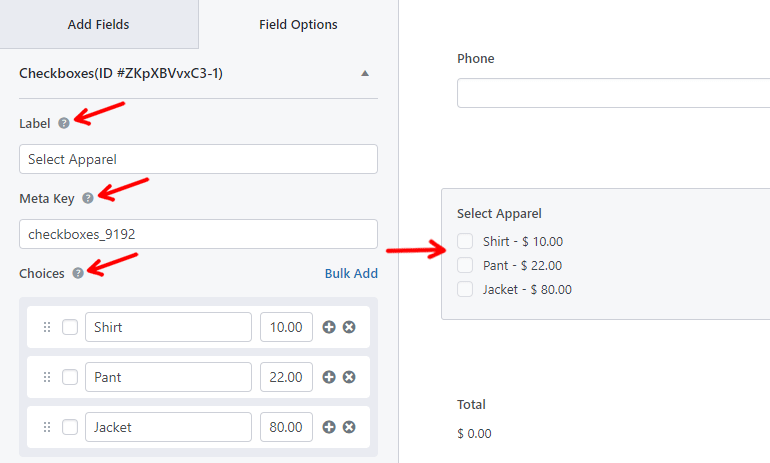Check Jacket - $ 80.00 in form preview

465,289
